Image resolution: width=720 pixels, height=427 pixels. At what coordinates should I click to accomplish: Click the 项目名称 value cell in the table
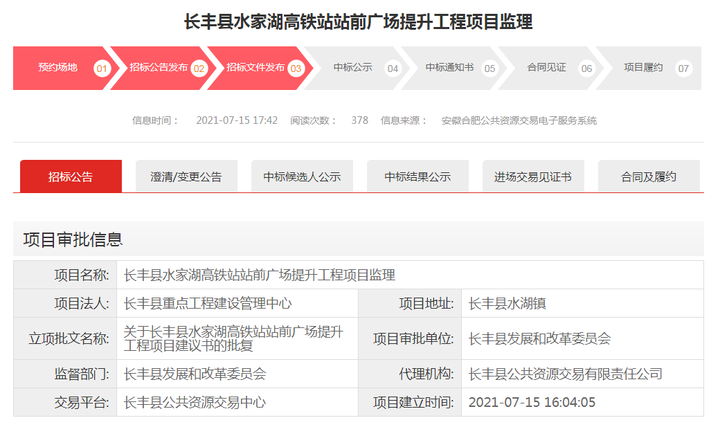tap(410, 275)
